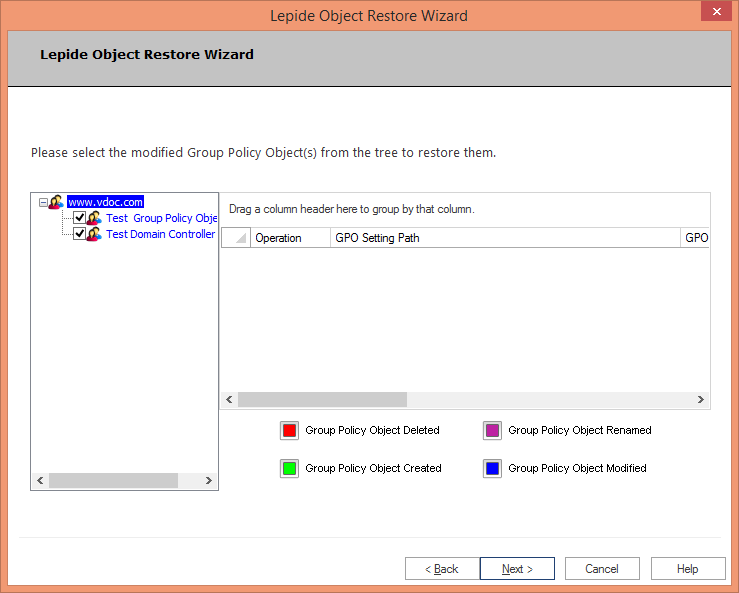Cancel the restore wizard
This screenshot has height=593, width=739.
point(602,569)
